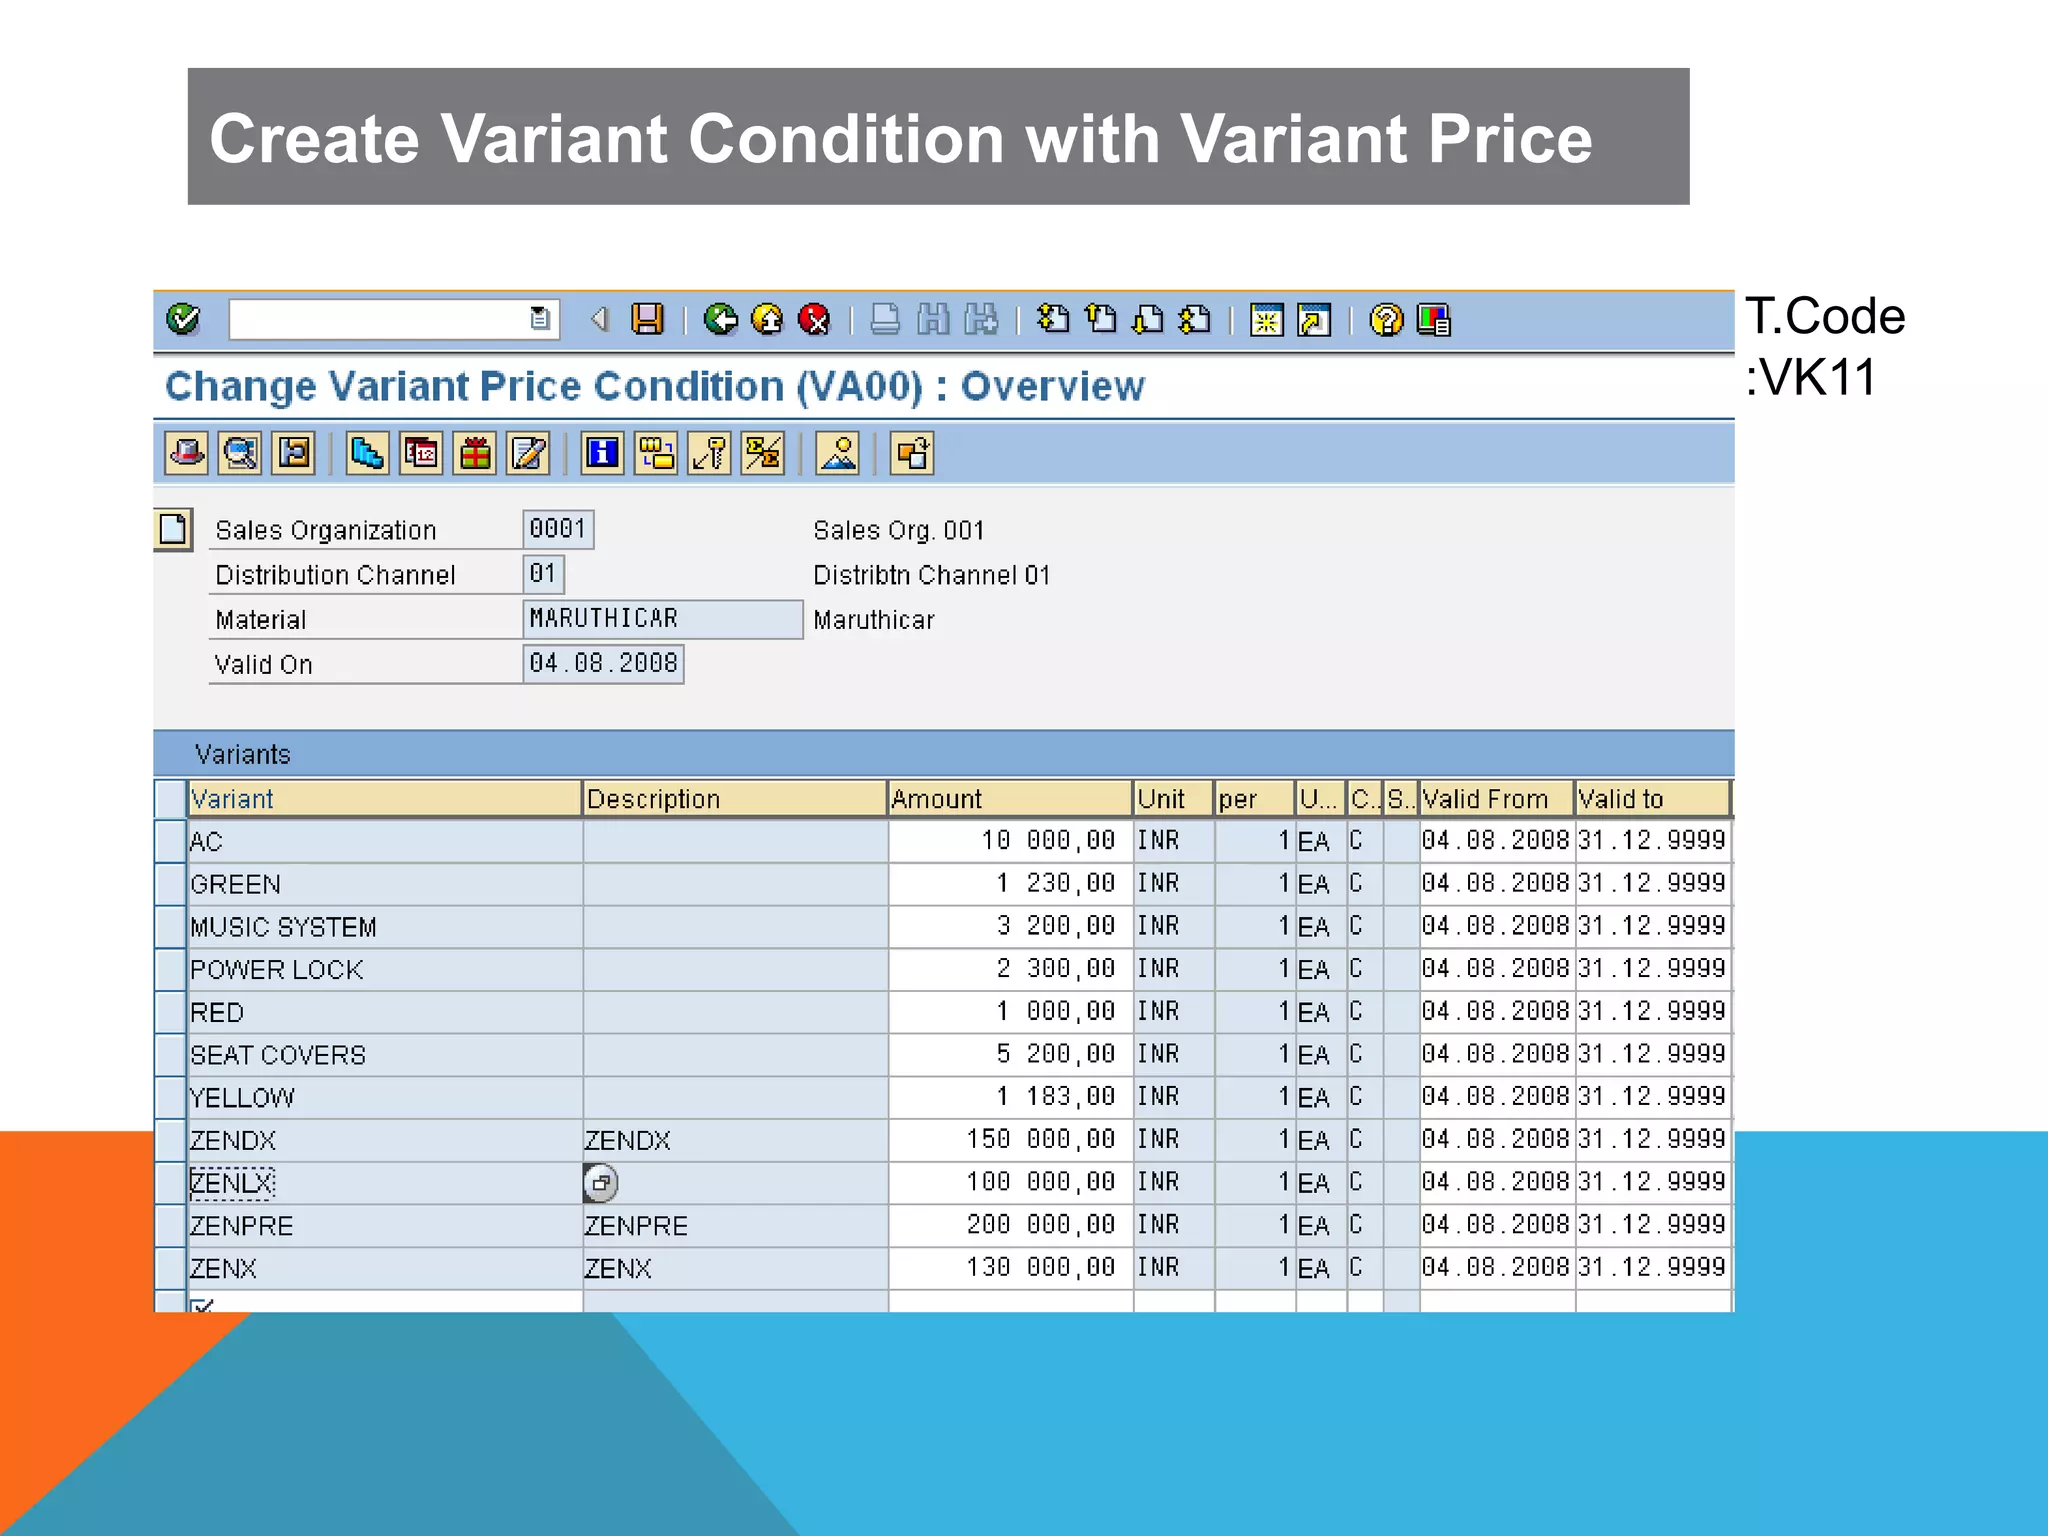Click the hat icon in the application toolbar
Image resolution: width=2048 pixels, height=1536 pixels.
click(186, 454)
